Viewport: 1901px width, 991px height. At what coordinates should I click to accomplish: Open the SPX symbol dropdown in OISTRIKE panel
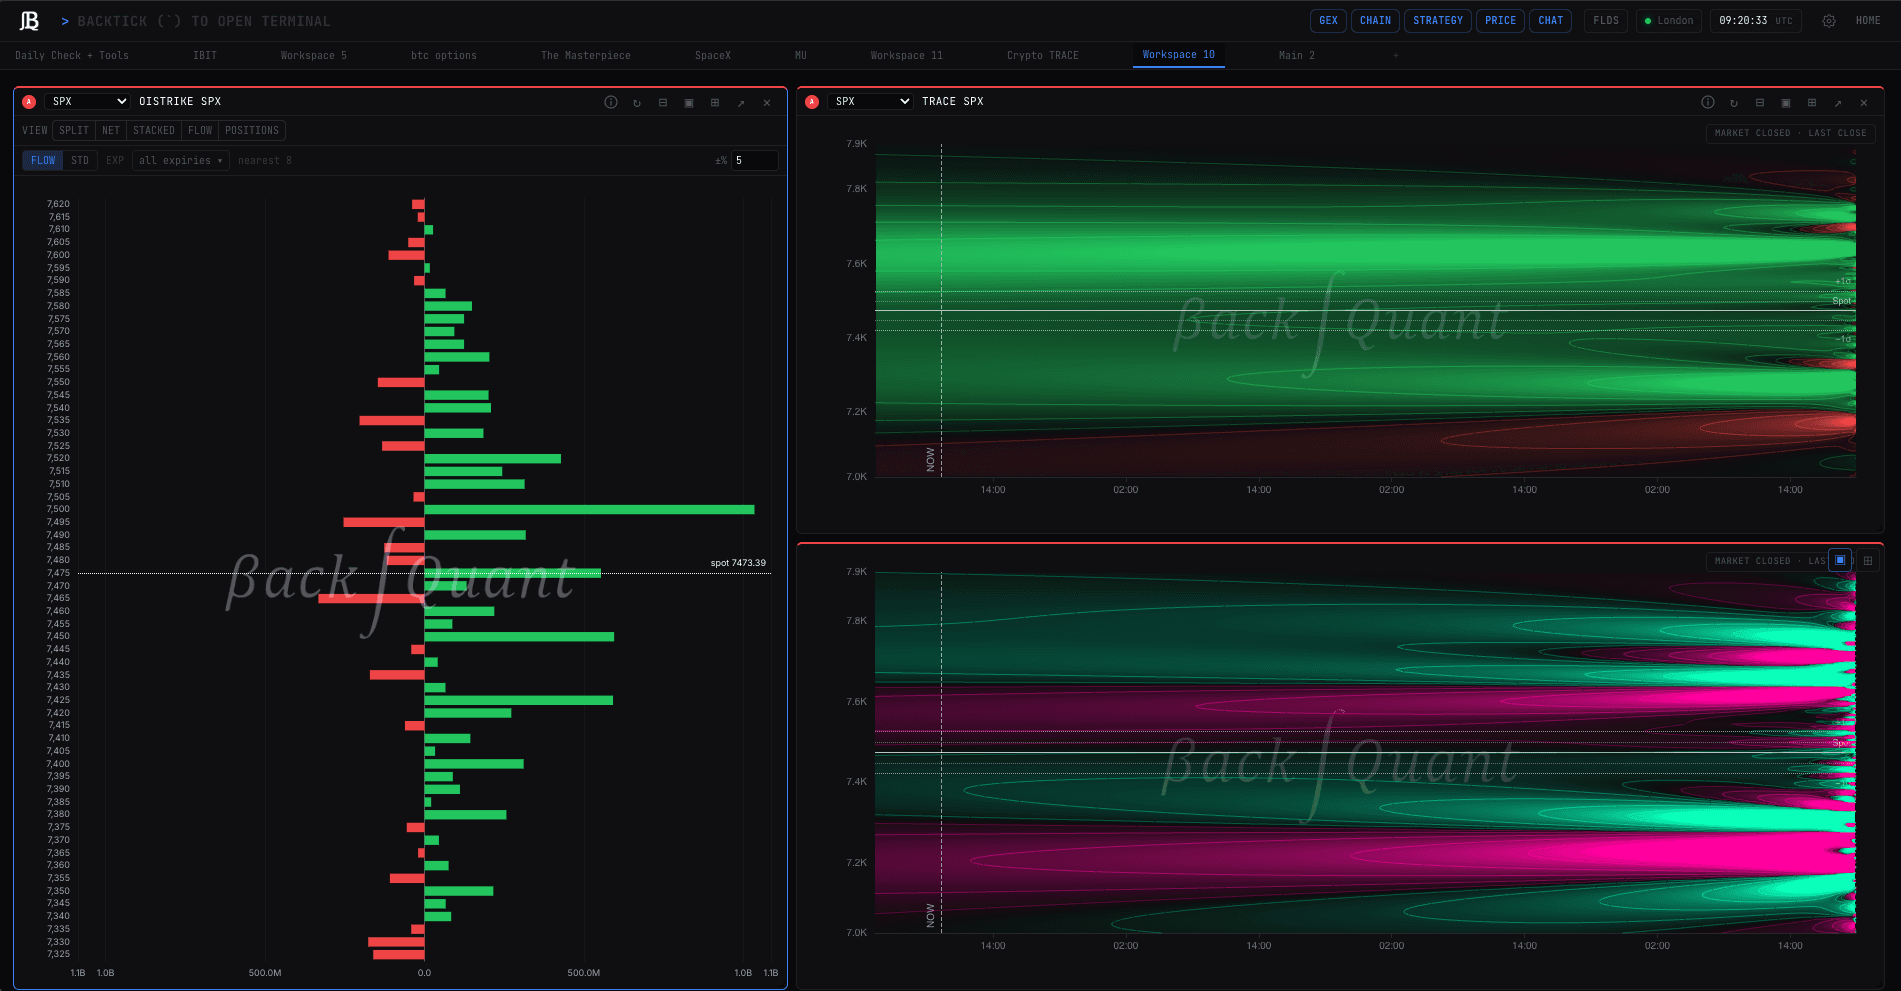pos(88,102)
